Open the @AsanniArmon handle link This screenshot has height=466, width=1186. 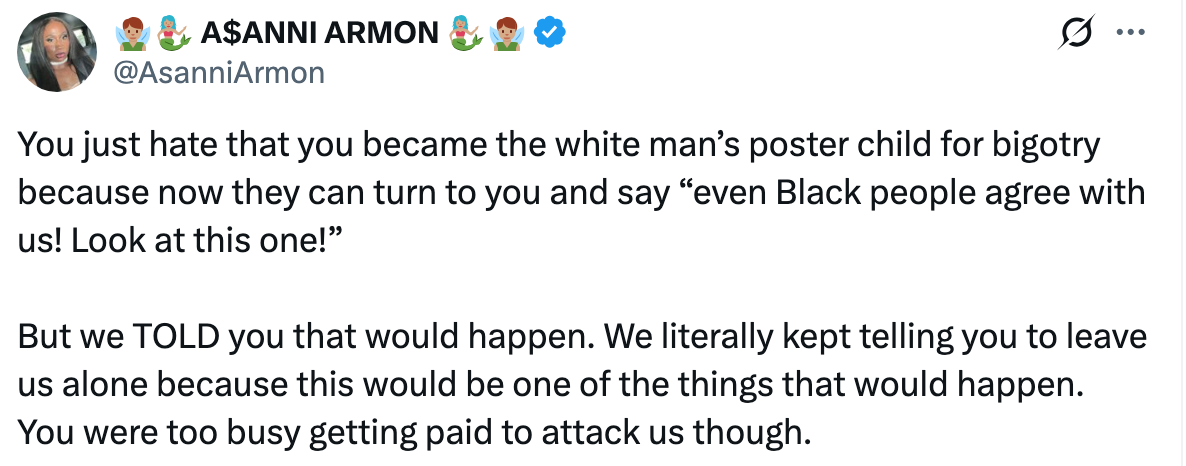coord(220,73)
